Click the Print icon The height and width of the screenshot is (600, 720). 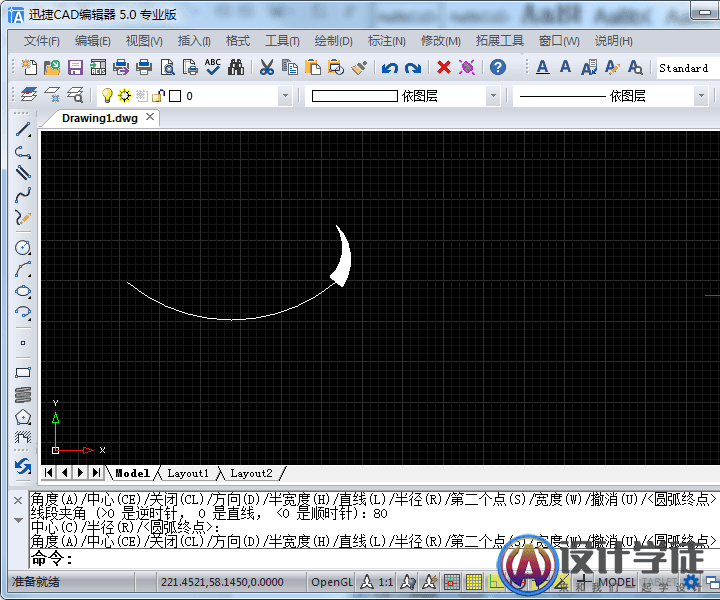(144, 67)
